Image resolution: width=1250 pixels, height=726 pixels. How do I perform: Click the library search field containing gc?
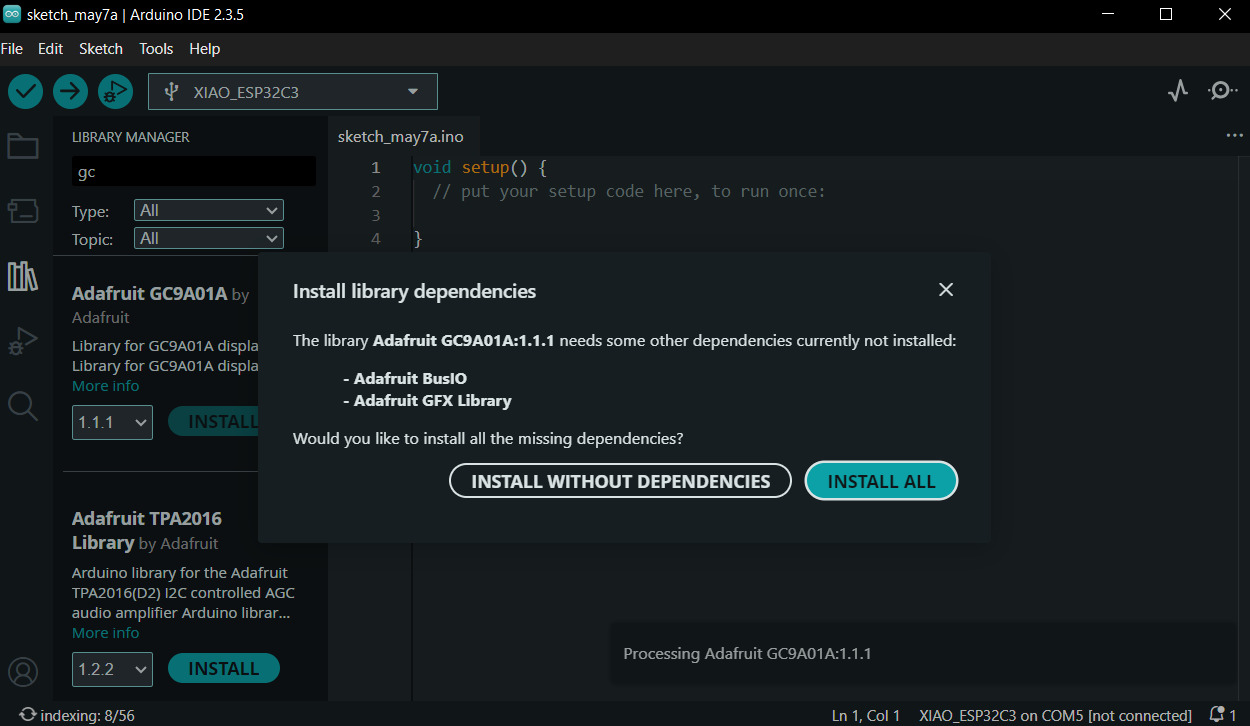pos(194,171)
